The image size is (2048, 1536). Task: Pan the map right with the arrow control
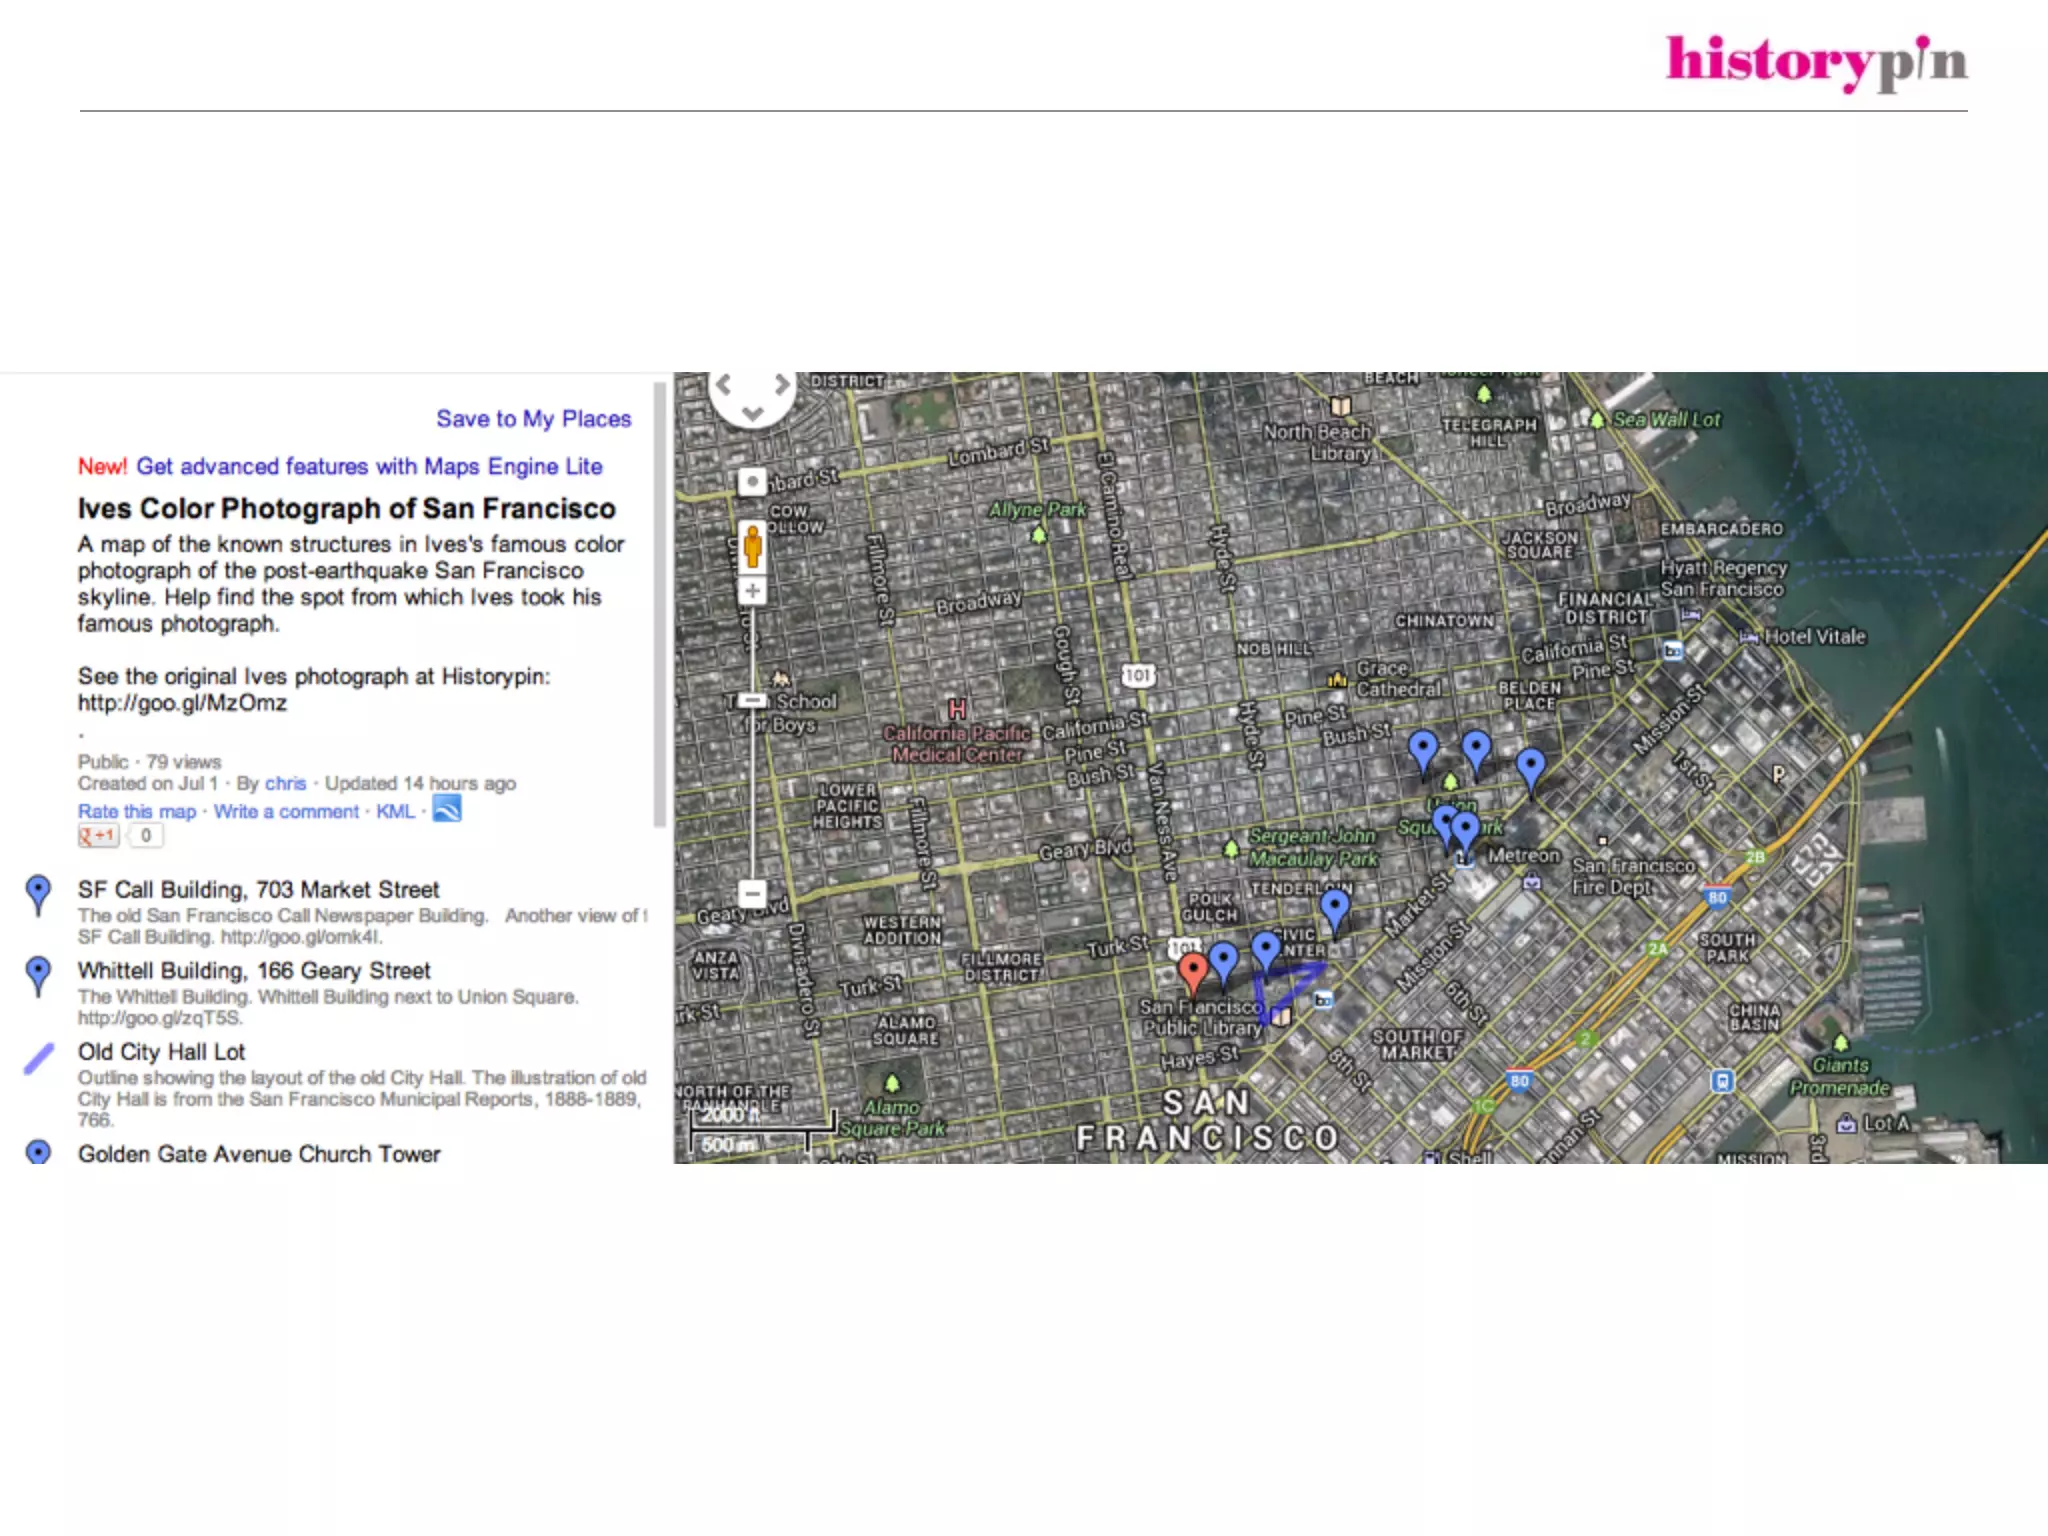tap(782, 384)
